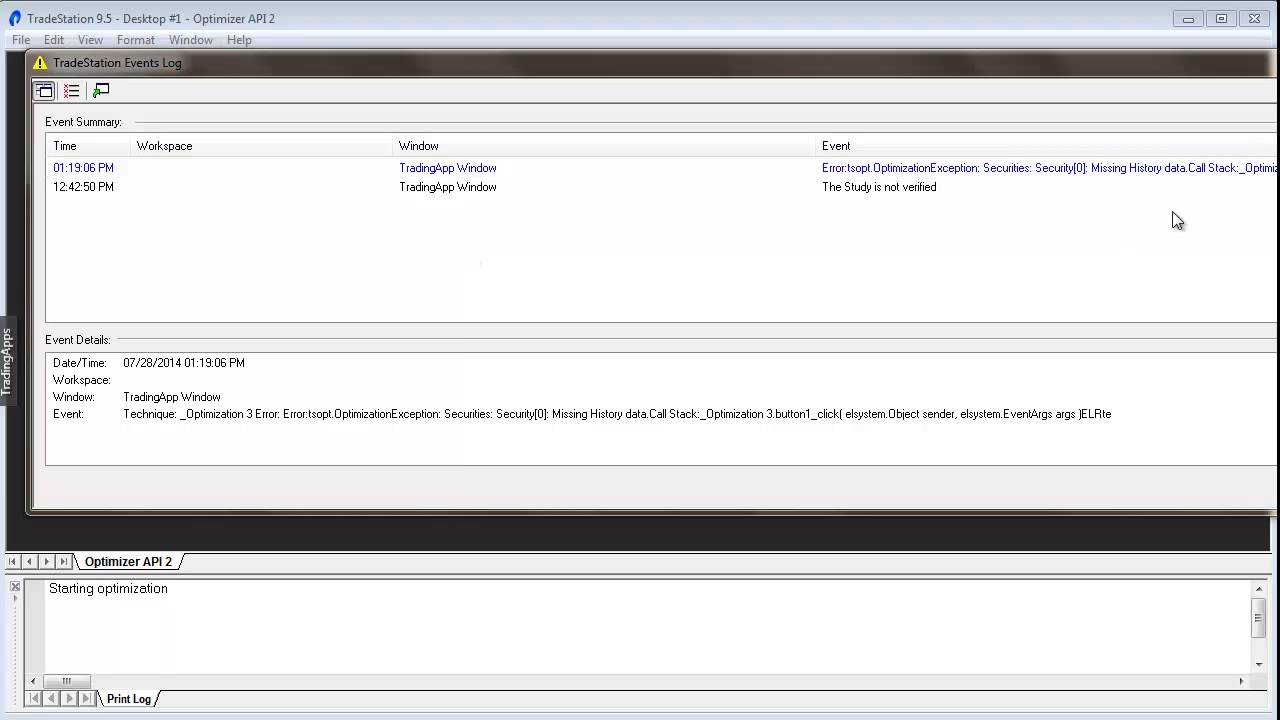Viewport: 1280px width, 720px height.
Task: Sort events by Workspace column header
Action: click(262, 146)
